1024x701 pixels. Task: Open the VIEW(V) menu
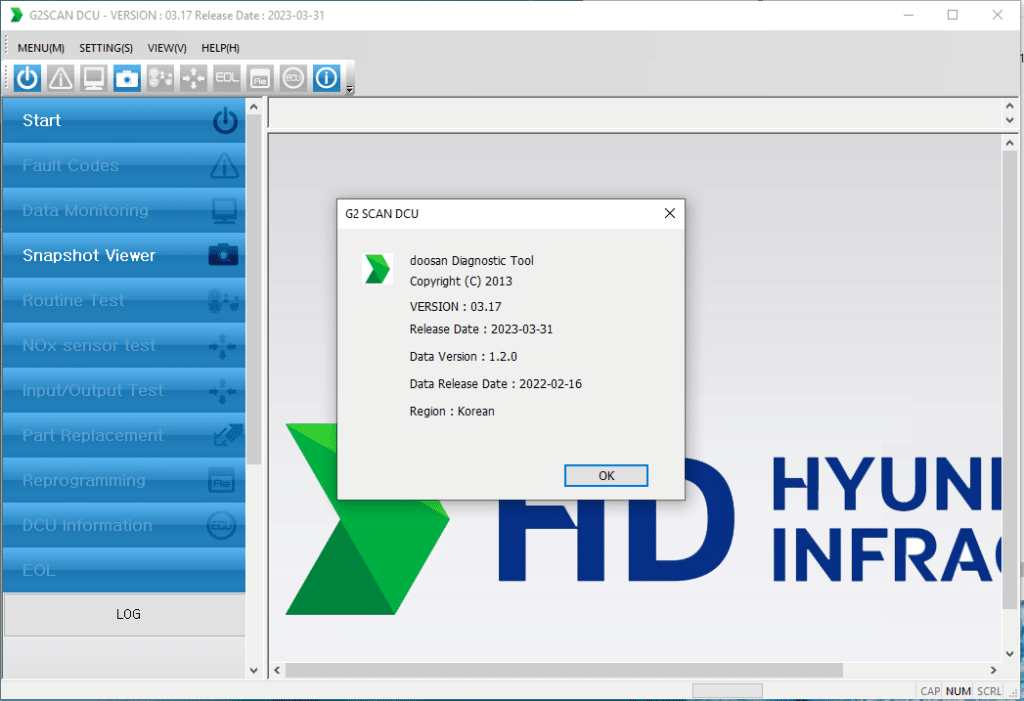167,48
